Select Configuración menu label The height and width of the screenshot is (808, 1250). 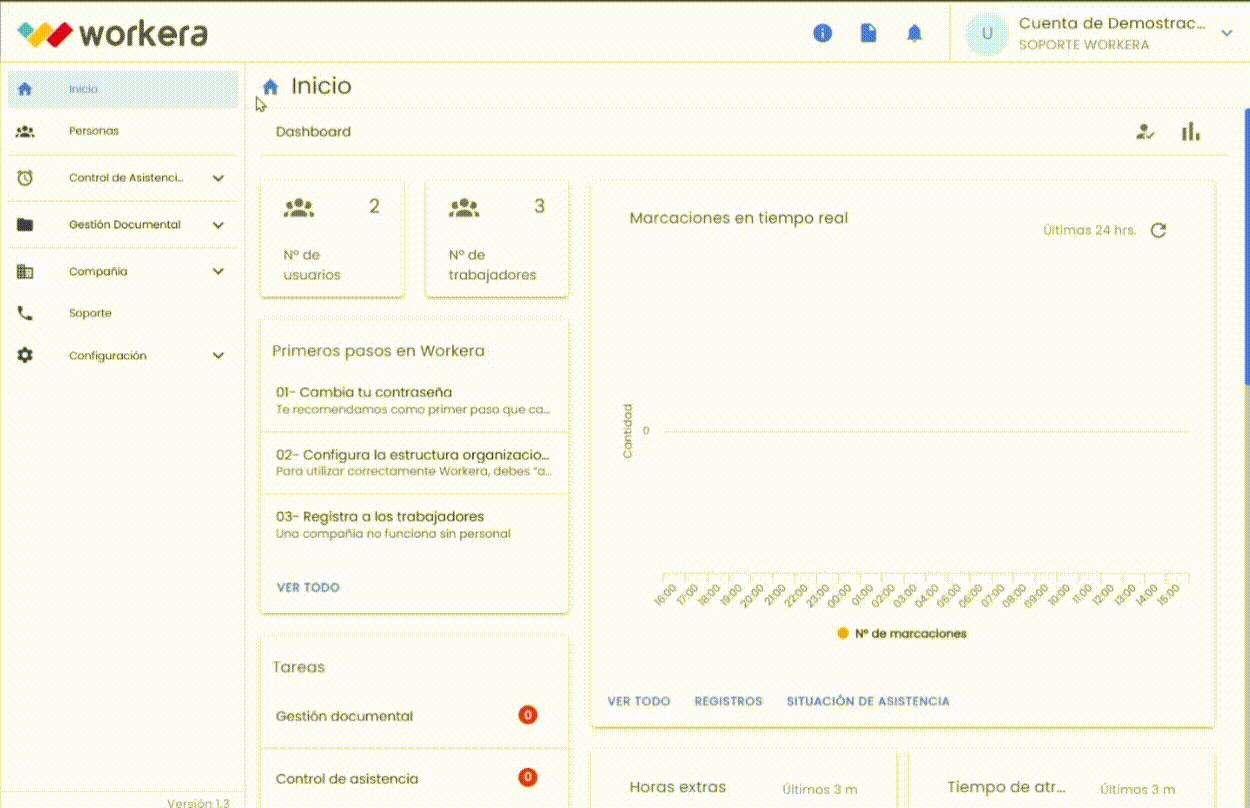click(x=108, y=356)
